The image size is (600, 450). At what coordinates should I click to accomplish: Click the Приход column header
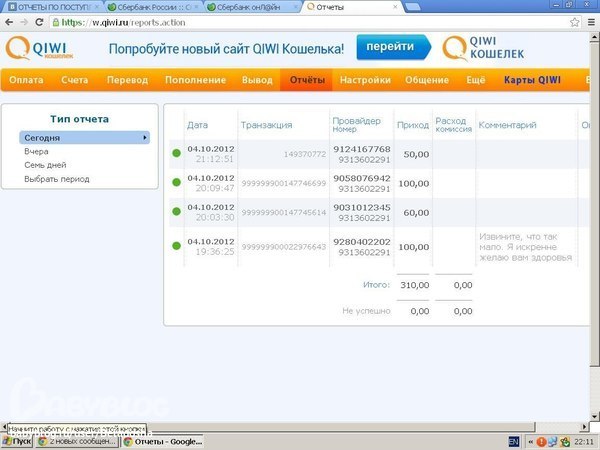[413, 125]
